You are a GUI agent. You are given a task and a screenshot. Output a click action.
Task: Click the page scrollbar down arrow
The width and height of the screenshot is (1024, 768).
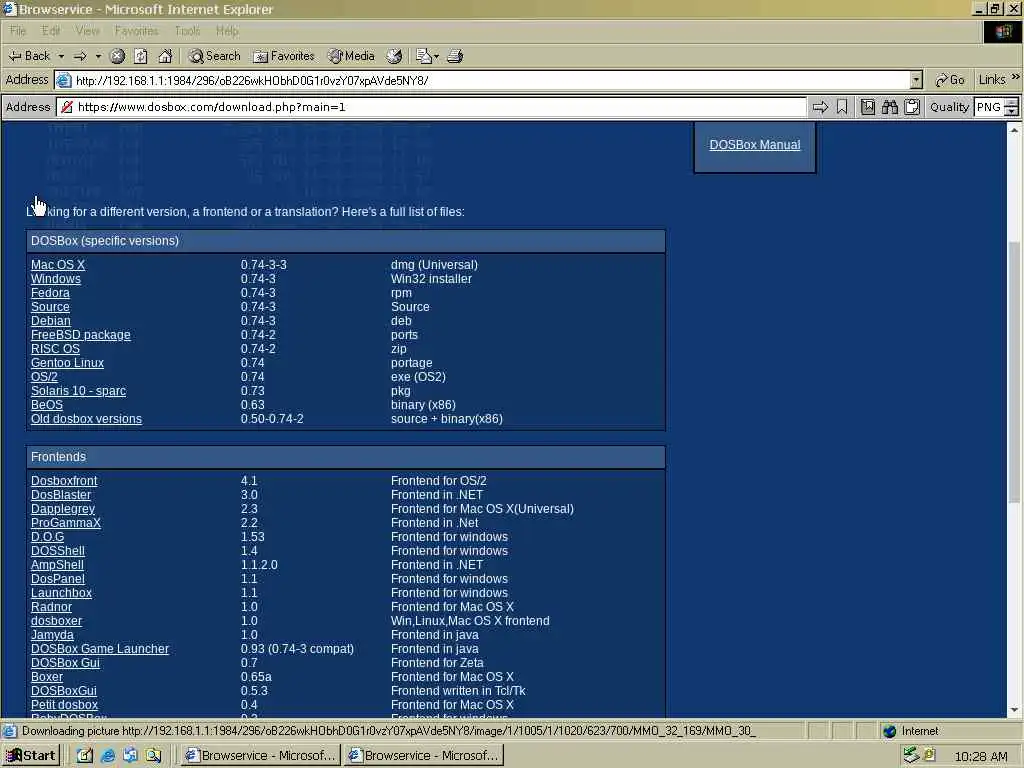[x=1014, y=710]
